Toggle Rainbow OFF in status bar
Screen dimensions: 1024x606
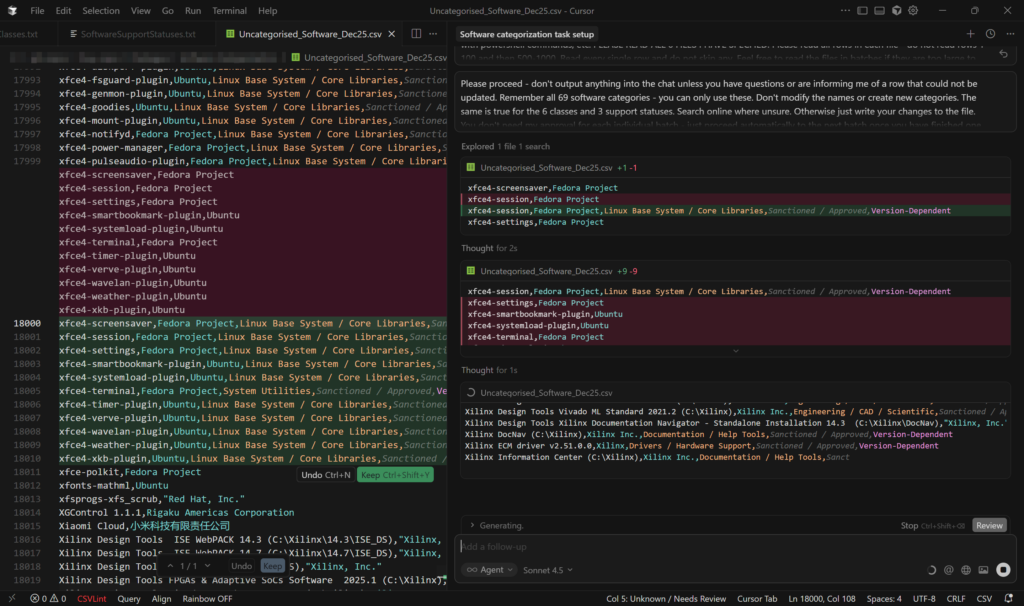click(x=206, y=599)
